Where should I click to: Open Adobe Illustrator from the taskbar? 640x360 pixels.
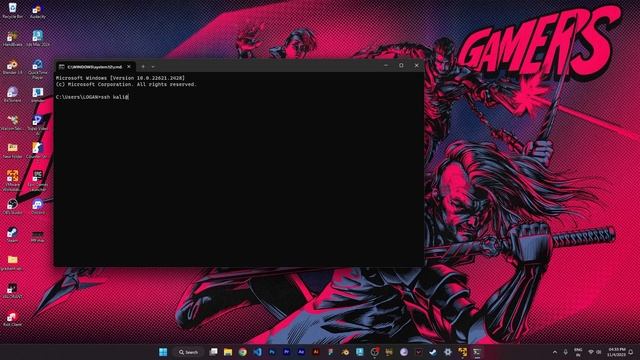[316, 352]
